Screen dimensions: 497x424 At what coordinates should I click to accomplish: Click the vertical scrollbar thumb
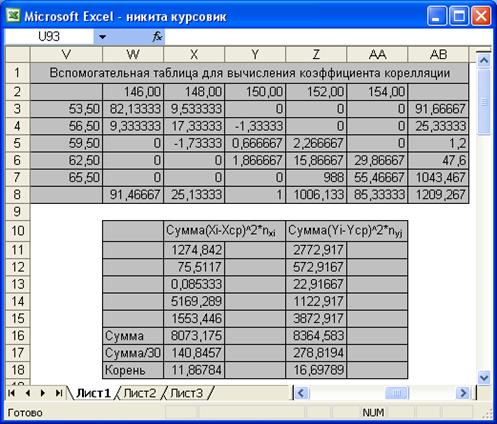483,101
